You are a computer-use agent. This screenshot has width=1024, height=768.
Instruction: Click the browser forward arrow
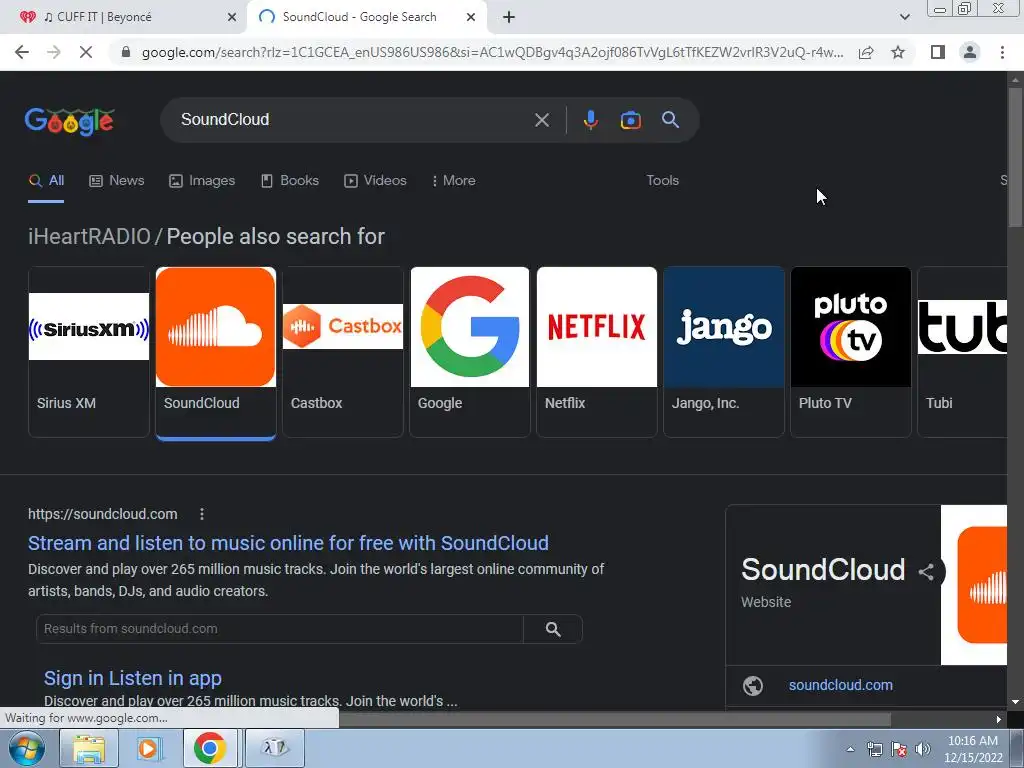pos(54,52)
